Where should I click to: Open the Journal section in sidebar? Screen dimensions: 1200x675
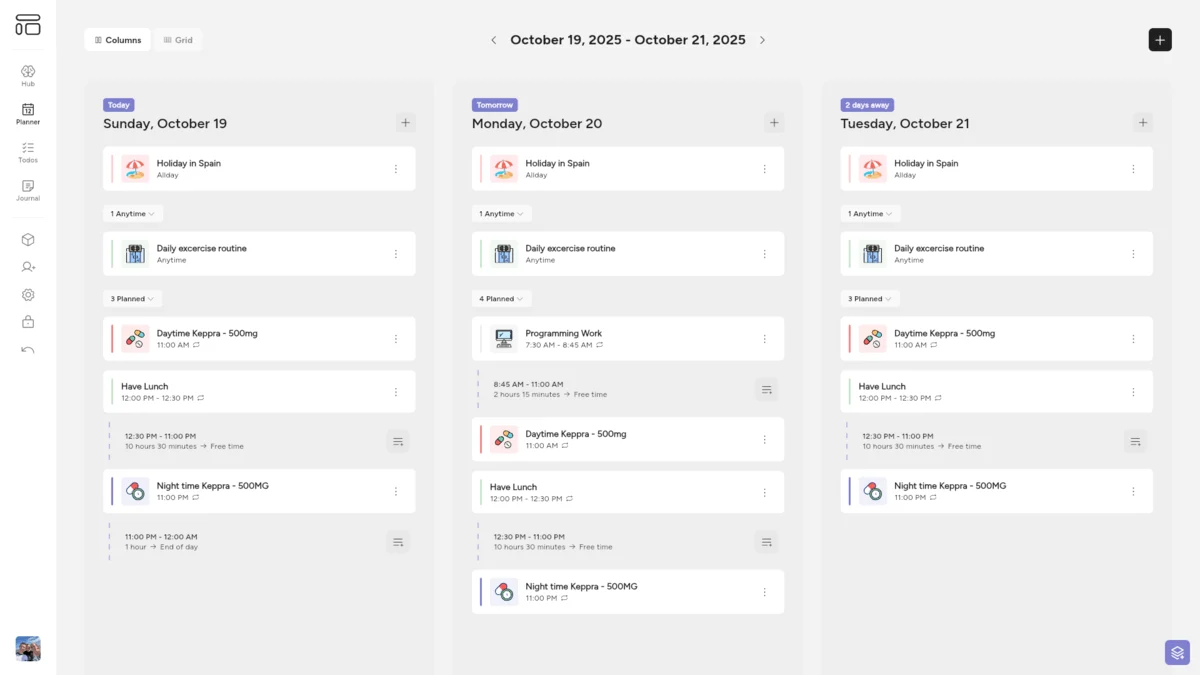click(28, 190)
